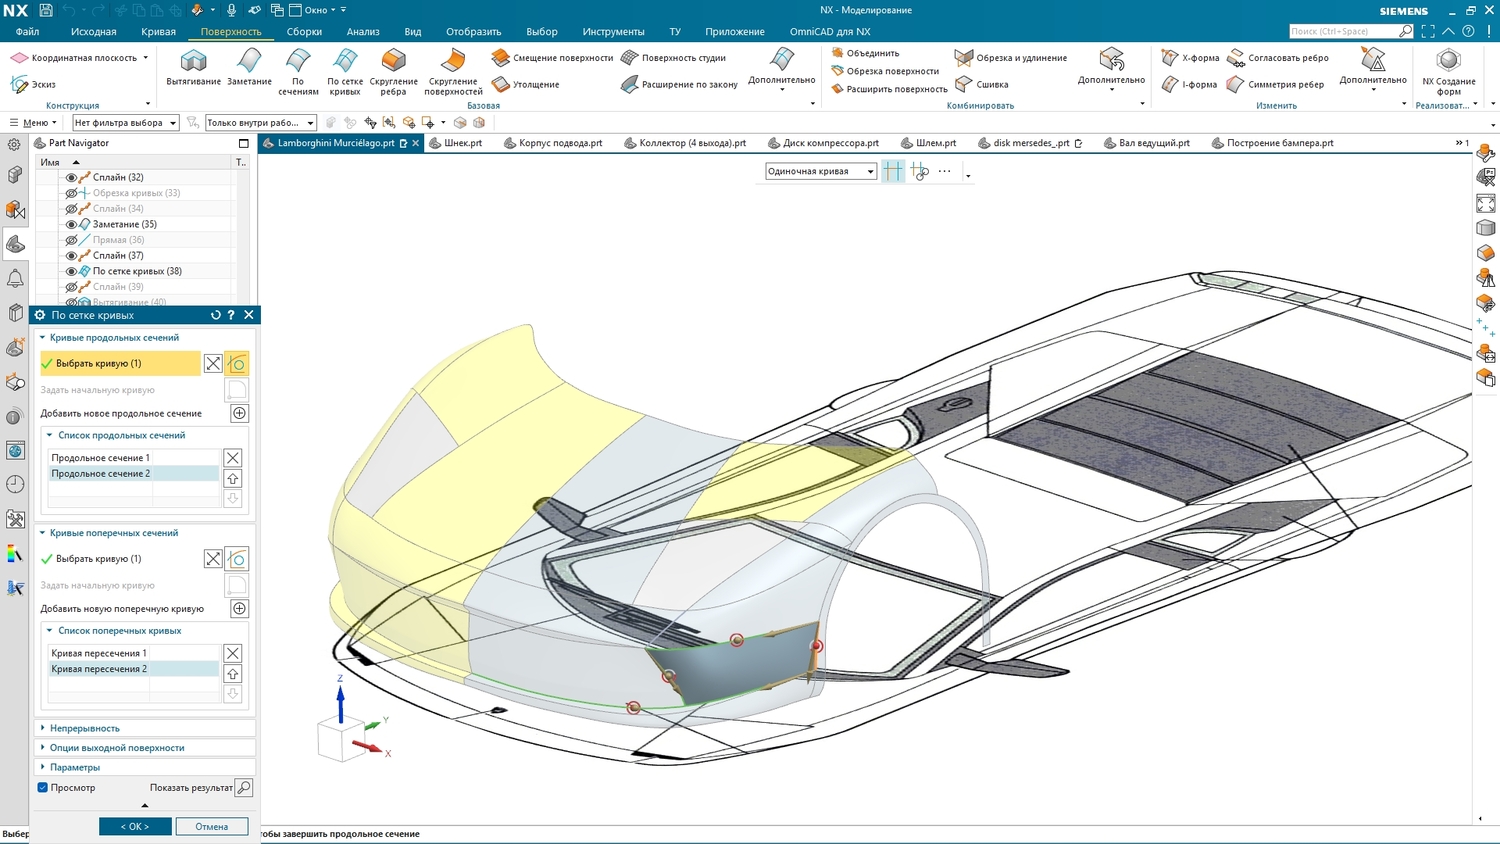Open the Скругление ребра tool
1500x844 pixels.
pyautogui.click(x=394, y=61)
